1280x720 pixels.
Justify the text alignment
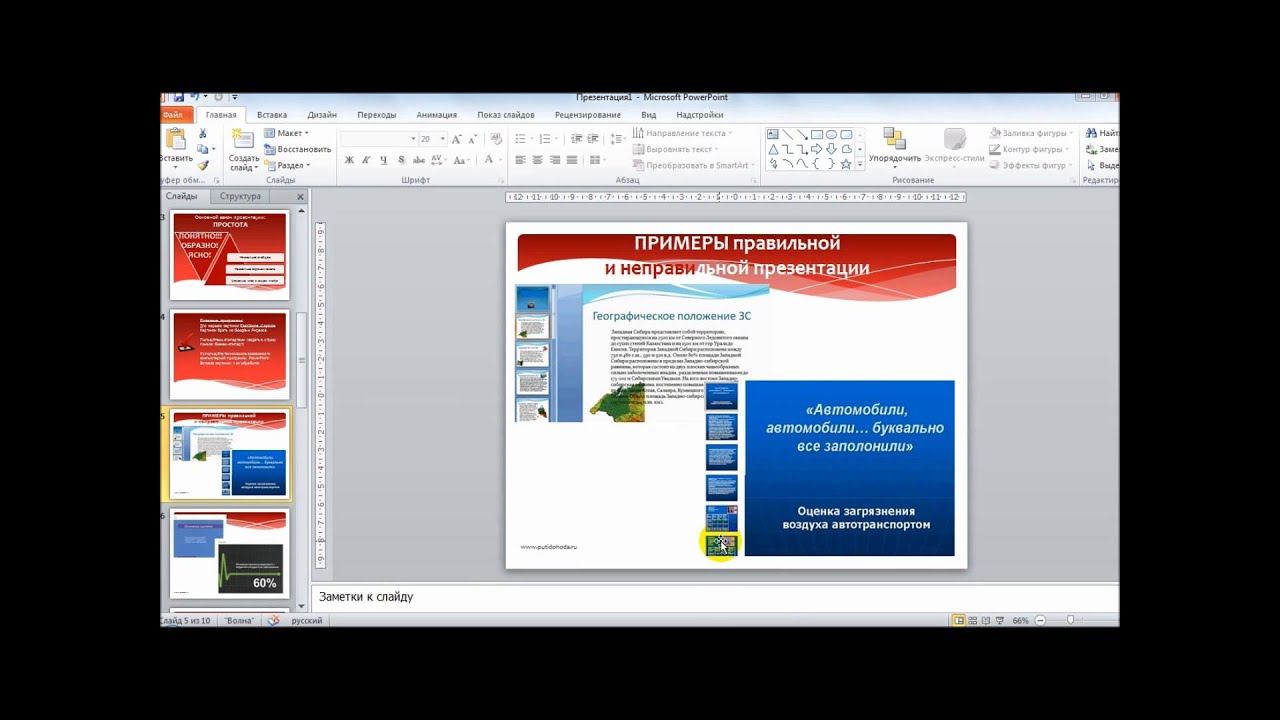[572, 160]
